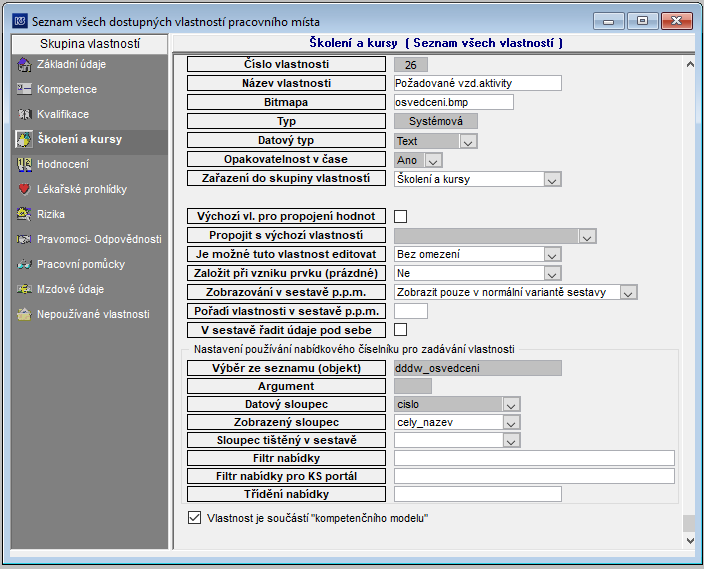The height and width of the screenshot is (569, 704).
Task: Click the Bitmapa osvedceni.bmp field
Action: pos(454,102)
